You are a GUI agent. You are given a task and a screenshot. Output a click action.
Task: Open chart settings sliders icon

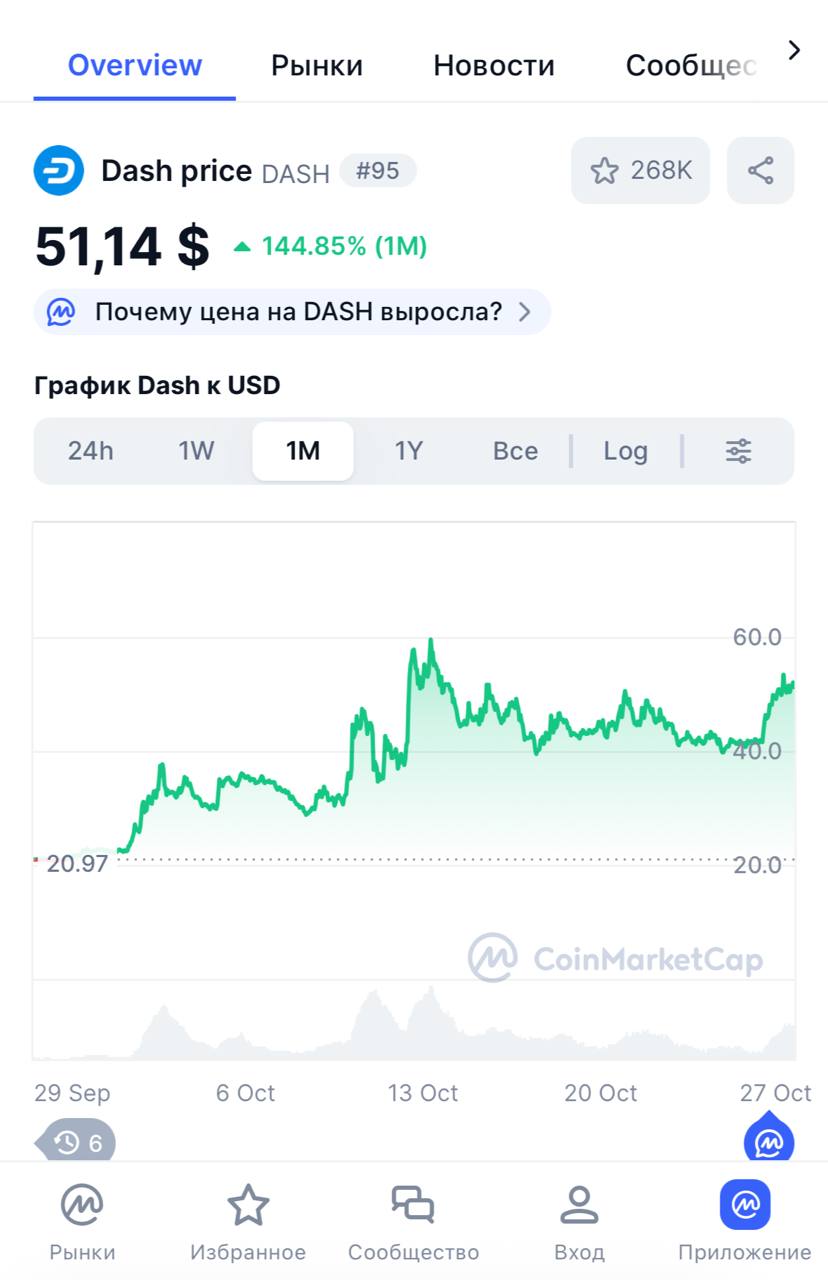click(738, 451)
